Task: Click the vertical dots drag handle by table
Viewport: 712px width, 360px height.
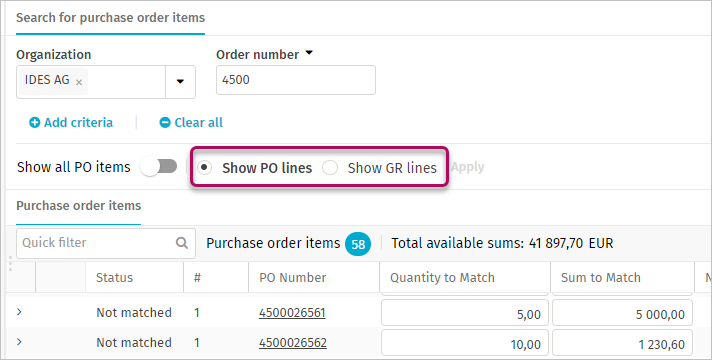Action: 10,264
